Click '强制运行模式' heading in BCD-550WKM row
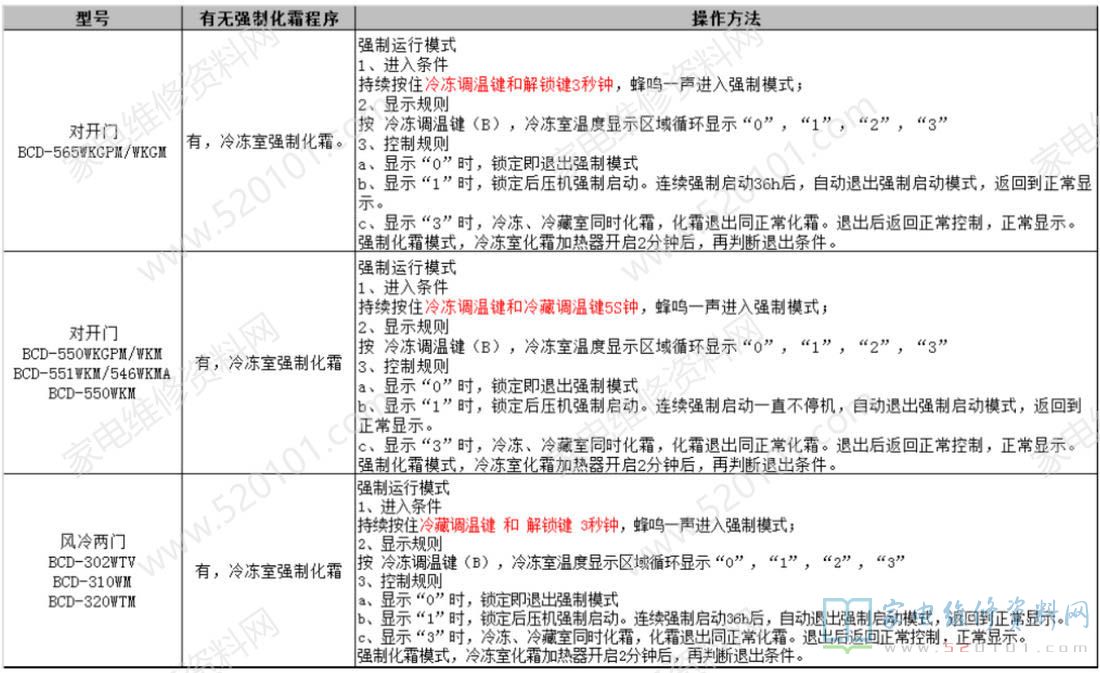The height and width of the screenshot is (673, 1100). point(407,267)
